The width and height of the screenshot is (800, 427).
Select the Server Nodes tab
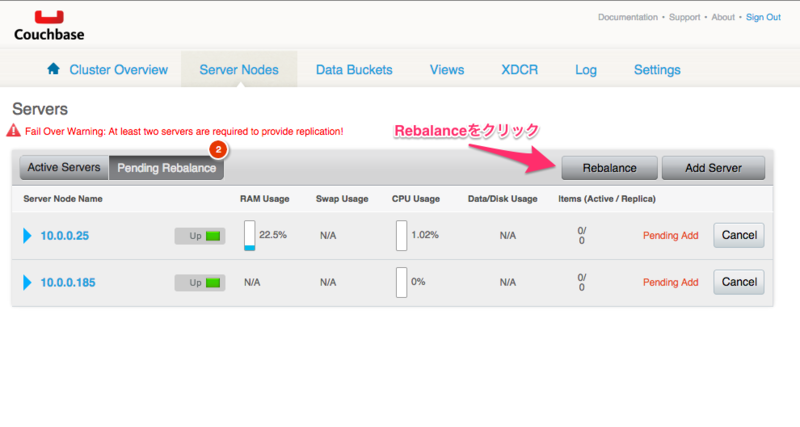click(239, 70)
